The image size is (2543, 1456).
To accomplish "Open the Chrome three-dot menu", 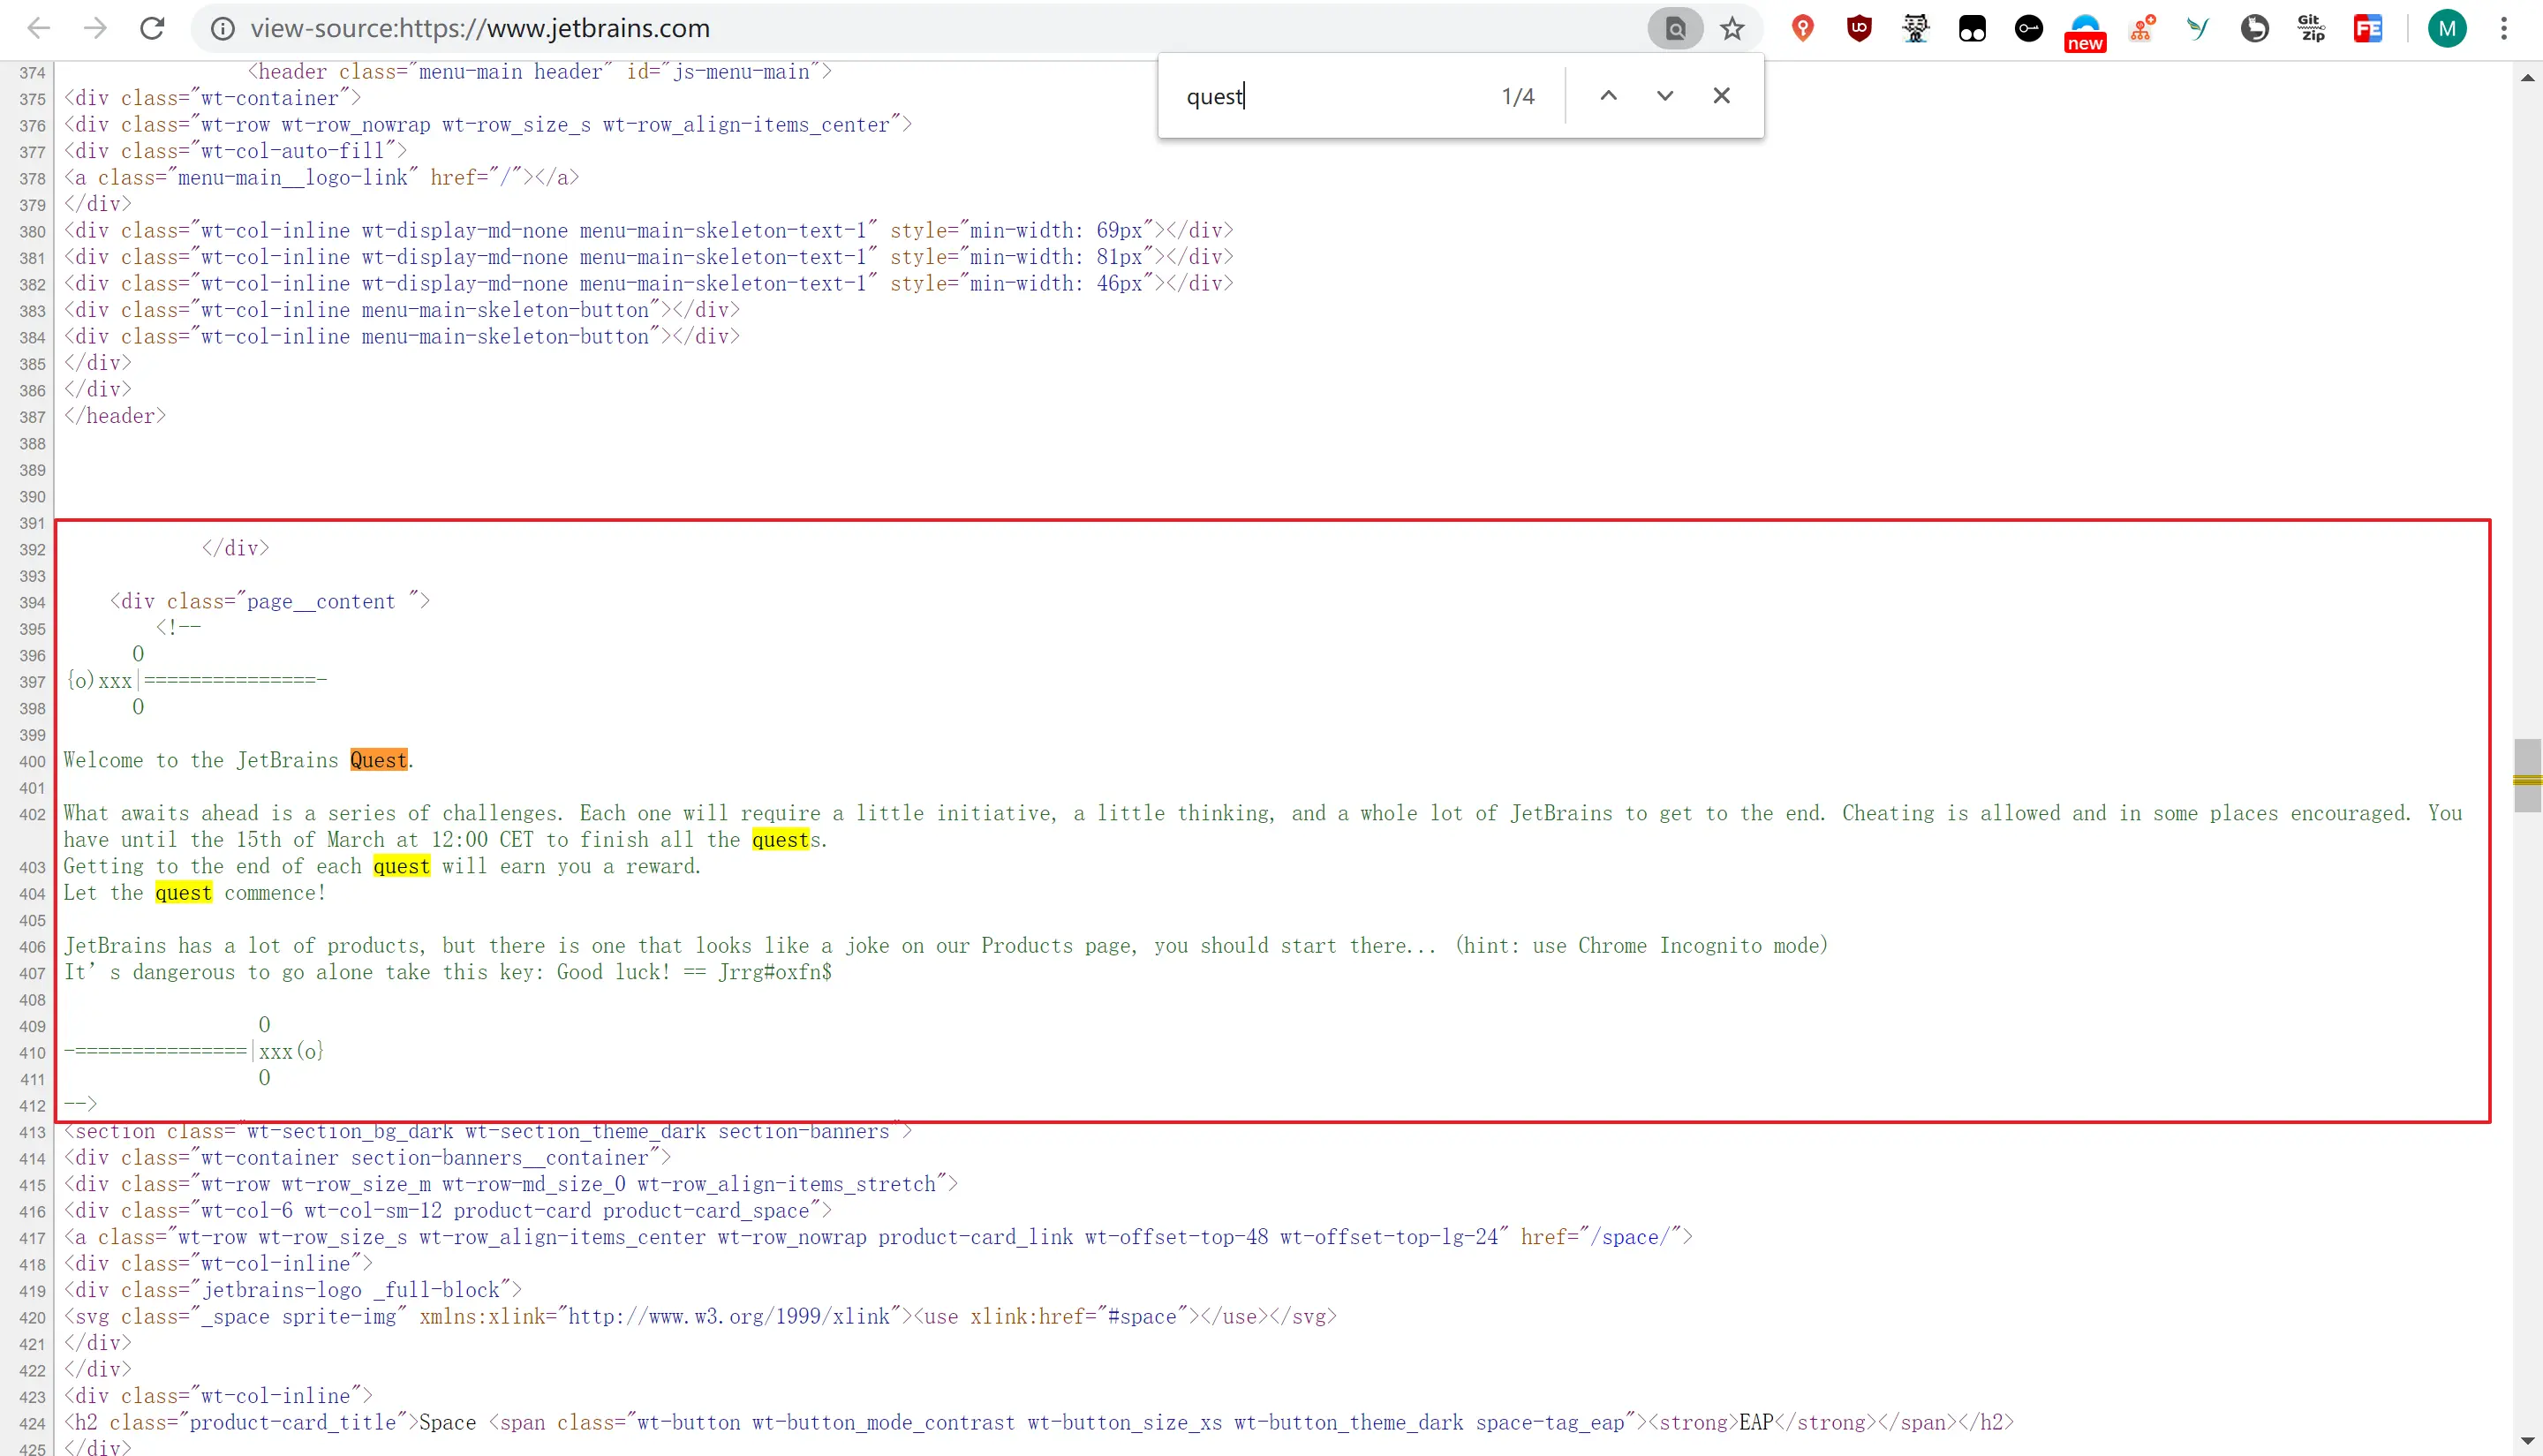I will click(x=2504, y=28).
